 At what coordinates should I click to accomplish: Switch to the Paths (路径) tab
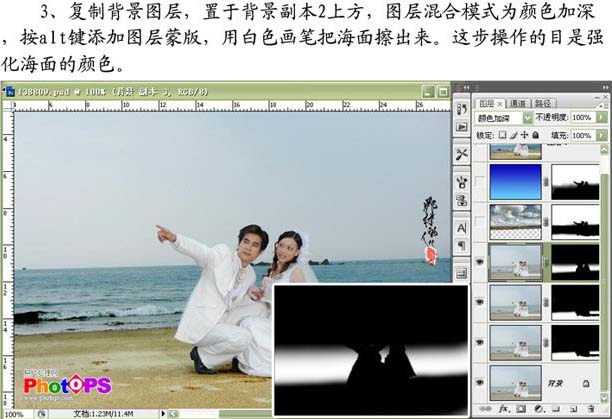click(545, 102)
